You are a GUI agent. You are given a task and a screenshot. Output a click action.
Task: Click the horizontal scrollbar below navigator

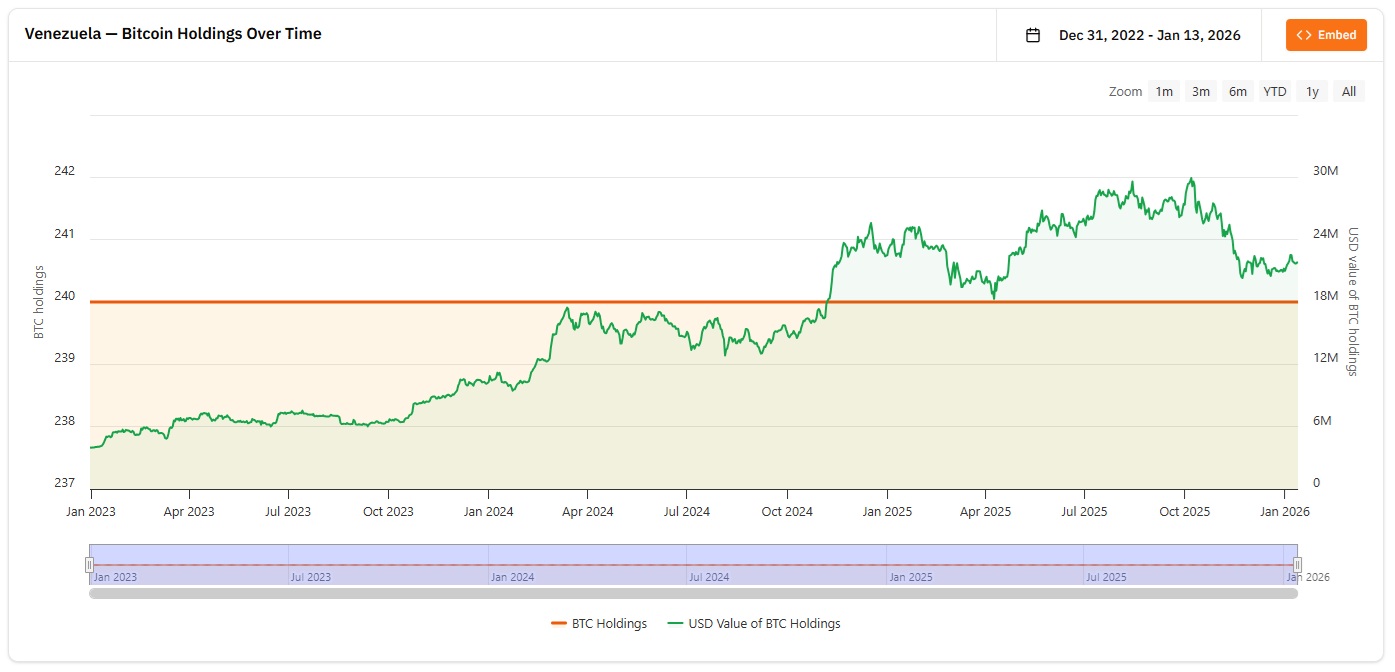point(693,593)
